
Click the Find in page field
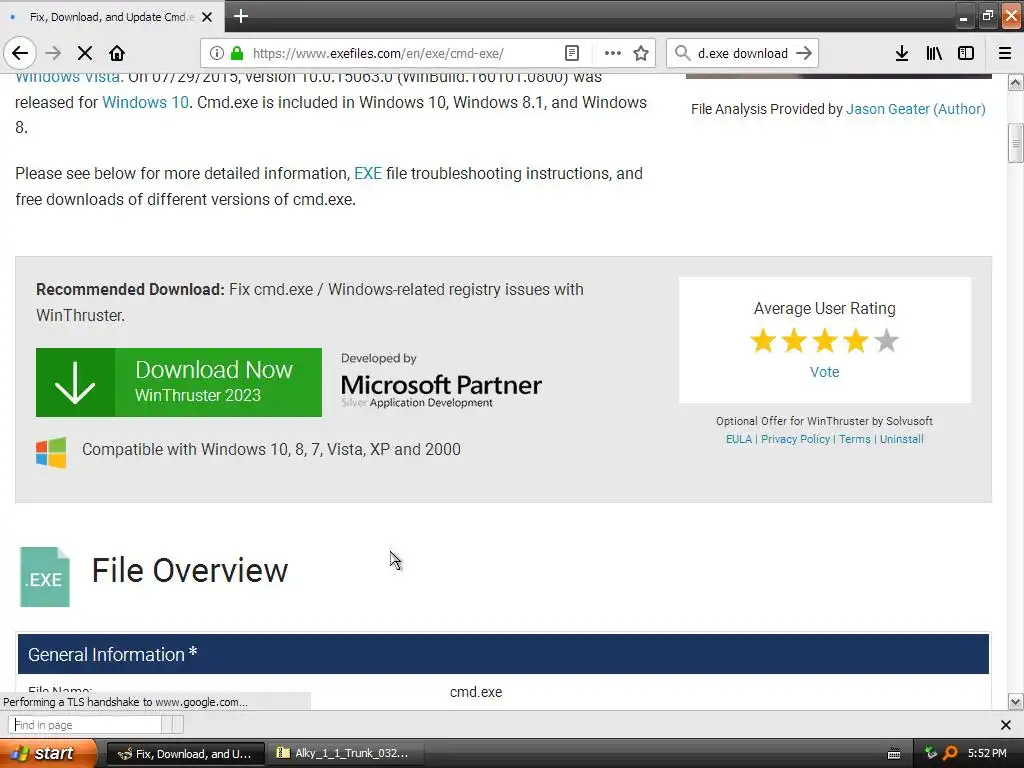pos(85,724)
